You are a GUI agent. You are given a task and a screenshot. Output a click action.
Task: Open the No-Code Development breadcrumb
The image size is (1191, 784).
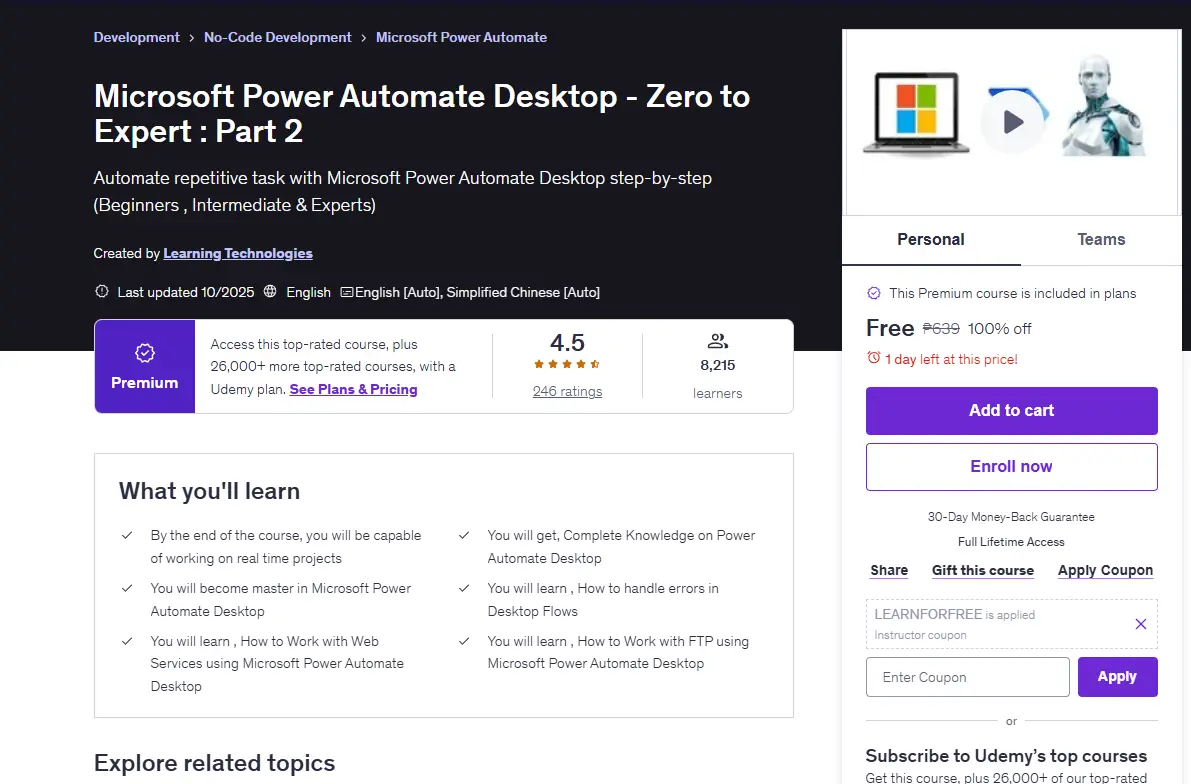[278, 37]
